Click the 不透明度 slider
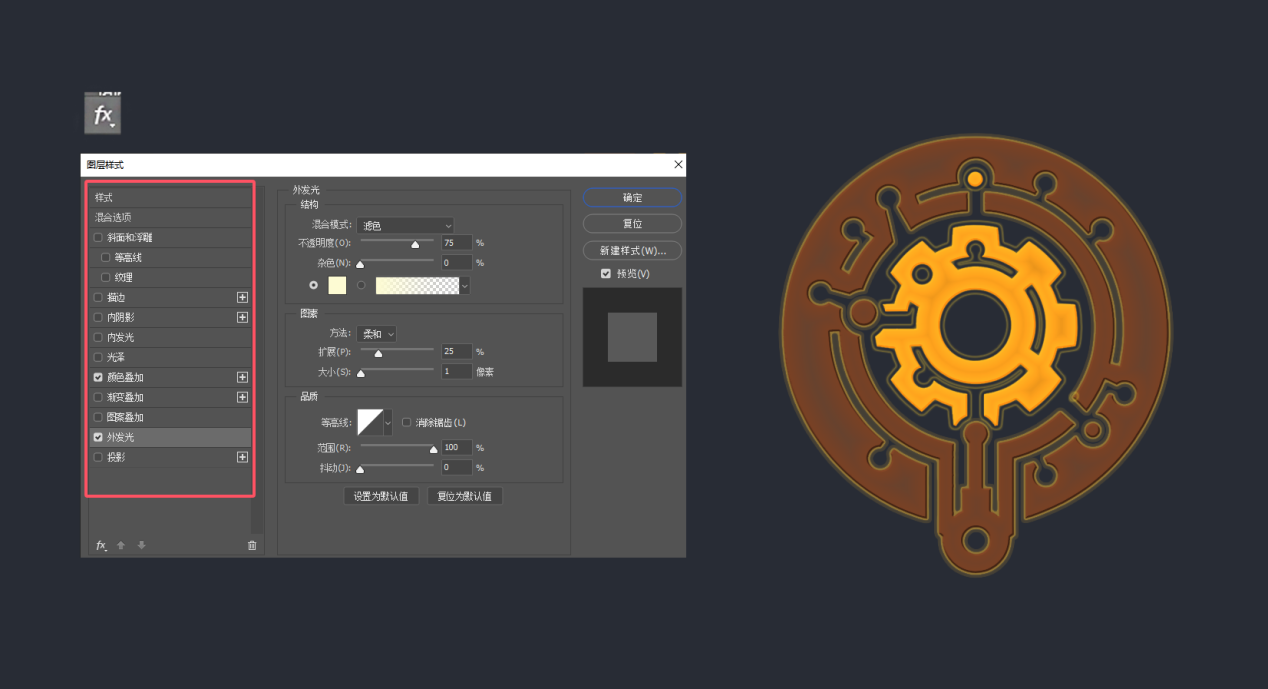The height and width of the screenshot is (689, 1268). coord(397,242)
